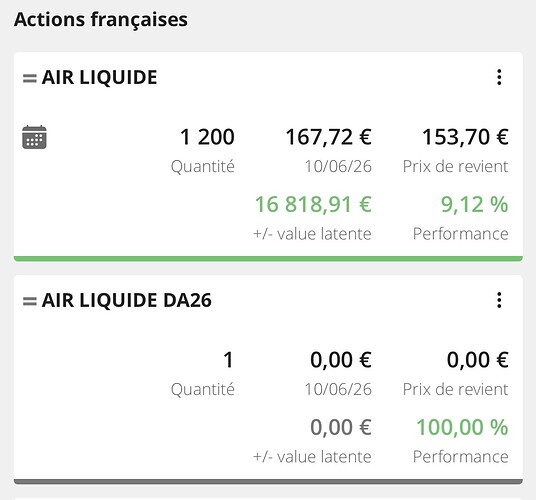Click the DA26 Prix de revient label
The width and height of the screenshot is (536, 500).
click(x=455, y=389)
